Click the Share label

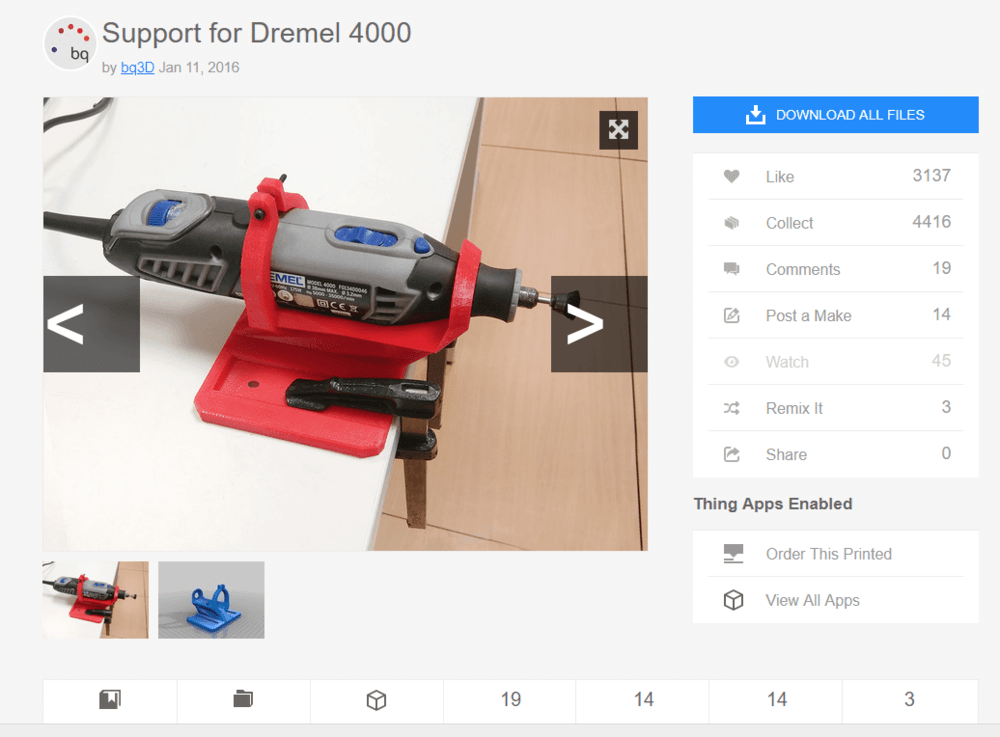click(x=786, y=455)
